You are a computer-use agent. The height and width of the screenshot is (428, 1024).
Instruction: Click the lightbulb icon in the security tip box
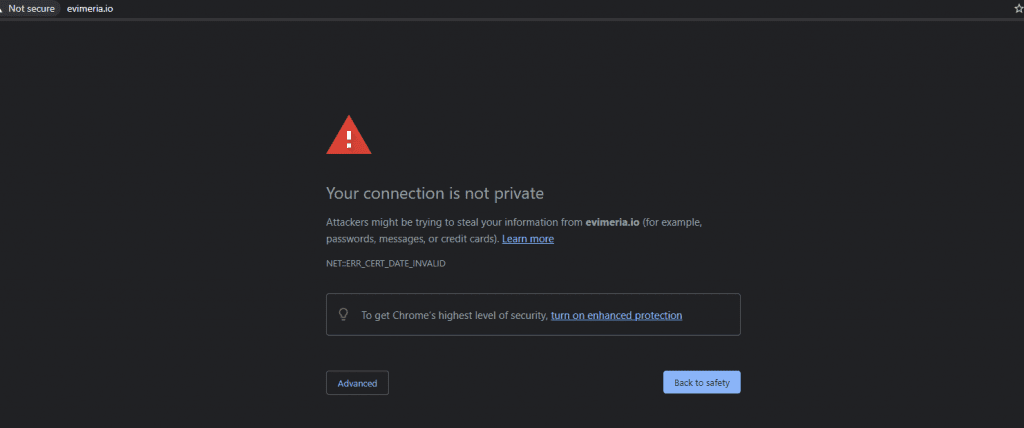[x=344, y=314]
